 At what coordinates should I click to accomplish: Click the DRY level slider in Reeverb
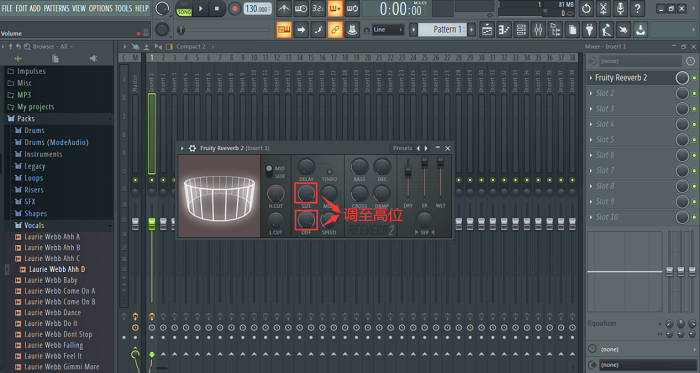click(408, 173)
